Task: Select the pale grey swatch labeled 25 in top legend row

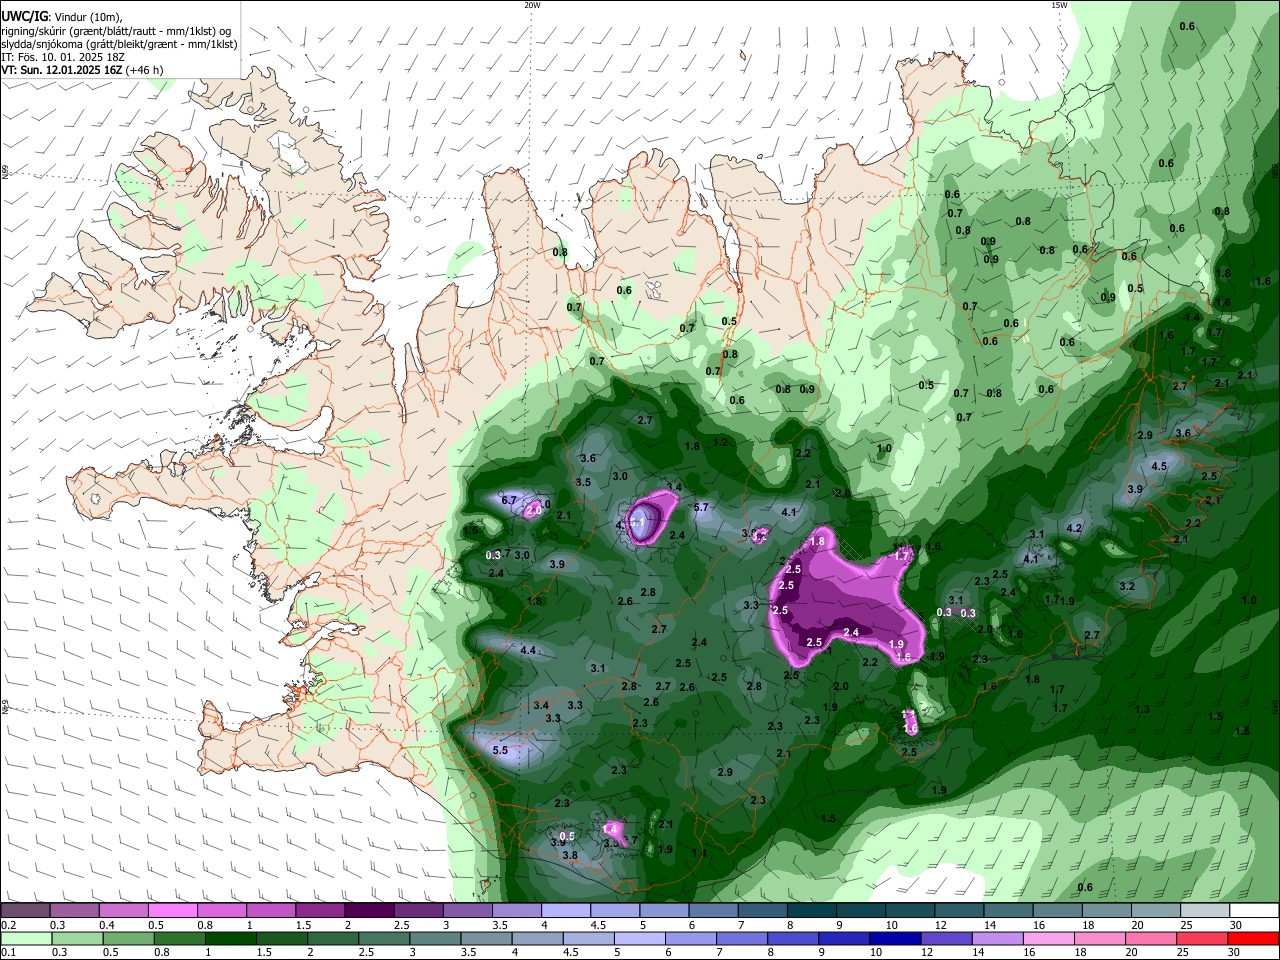Action: 1204,911
